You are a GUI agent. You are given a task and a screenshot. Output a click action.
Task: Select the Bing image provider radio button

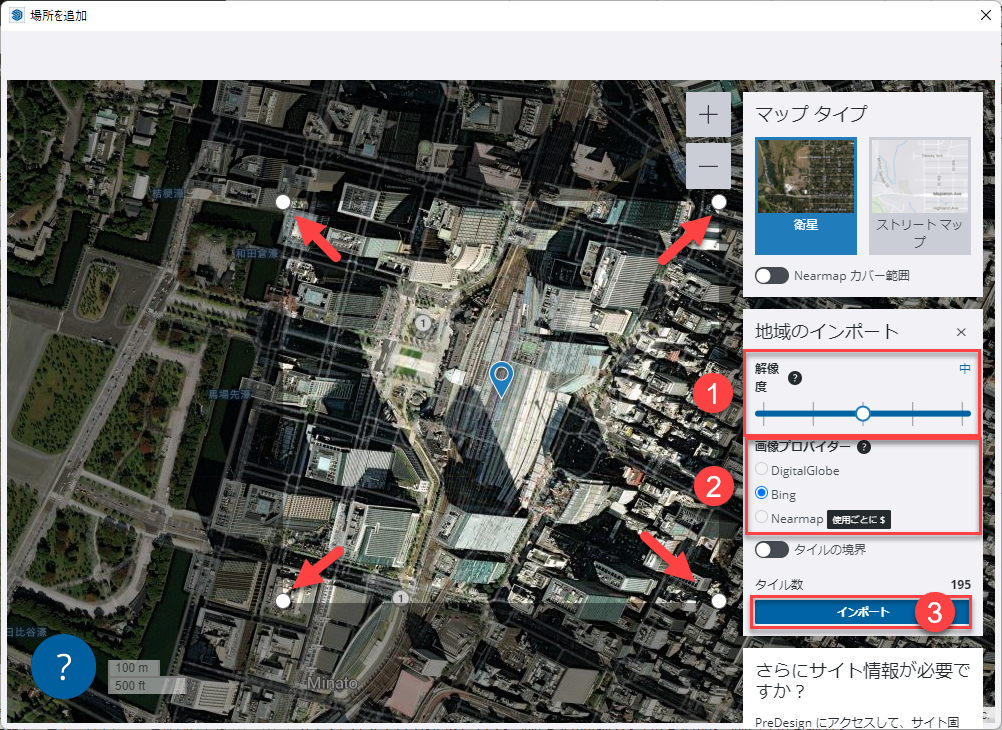762,494
